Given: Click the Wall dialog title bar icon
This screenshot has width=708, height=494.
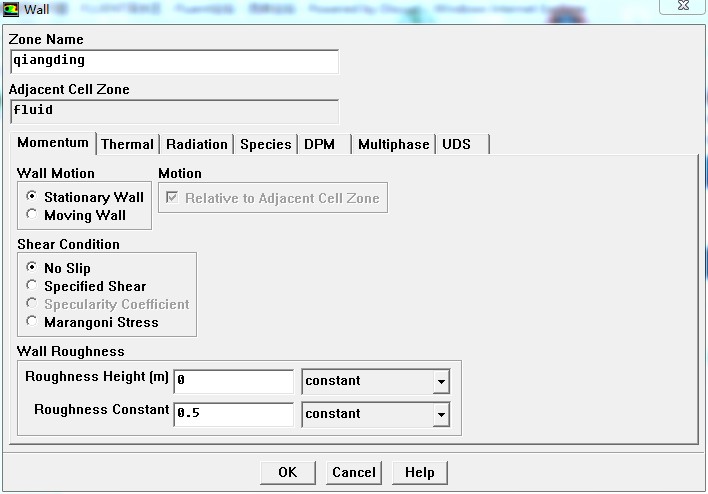Looking at the screenshot, I should pyautogui.click(x=11, y=9).
